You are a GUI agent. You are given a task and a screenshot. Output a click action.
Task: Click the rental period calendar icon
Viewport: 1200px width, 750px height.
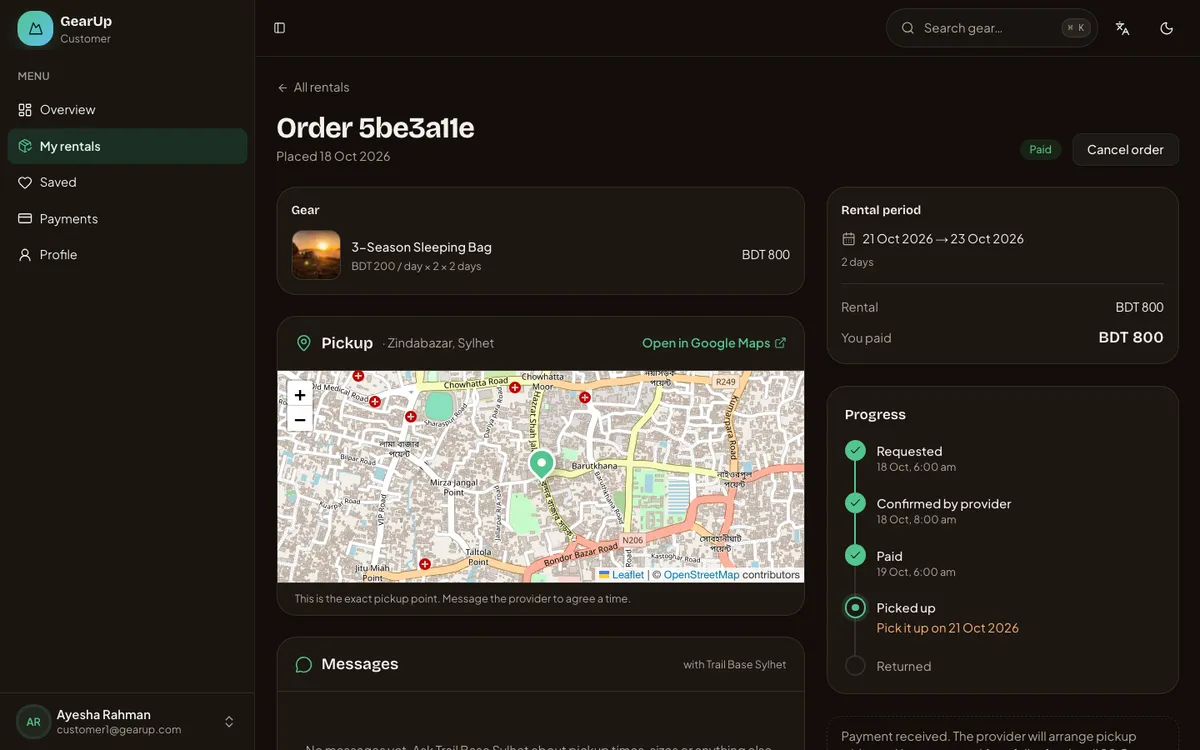pos(849,239)
